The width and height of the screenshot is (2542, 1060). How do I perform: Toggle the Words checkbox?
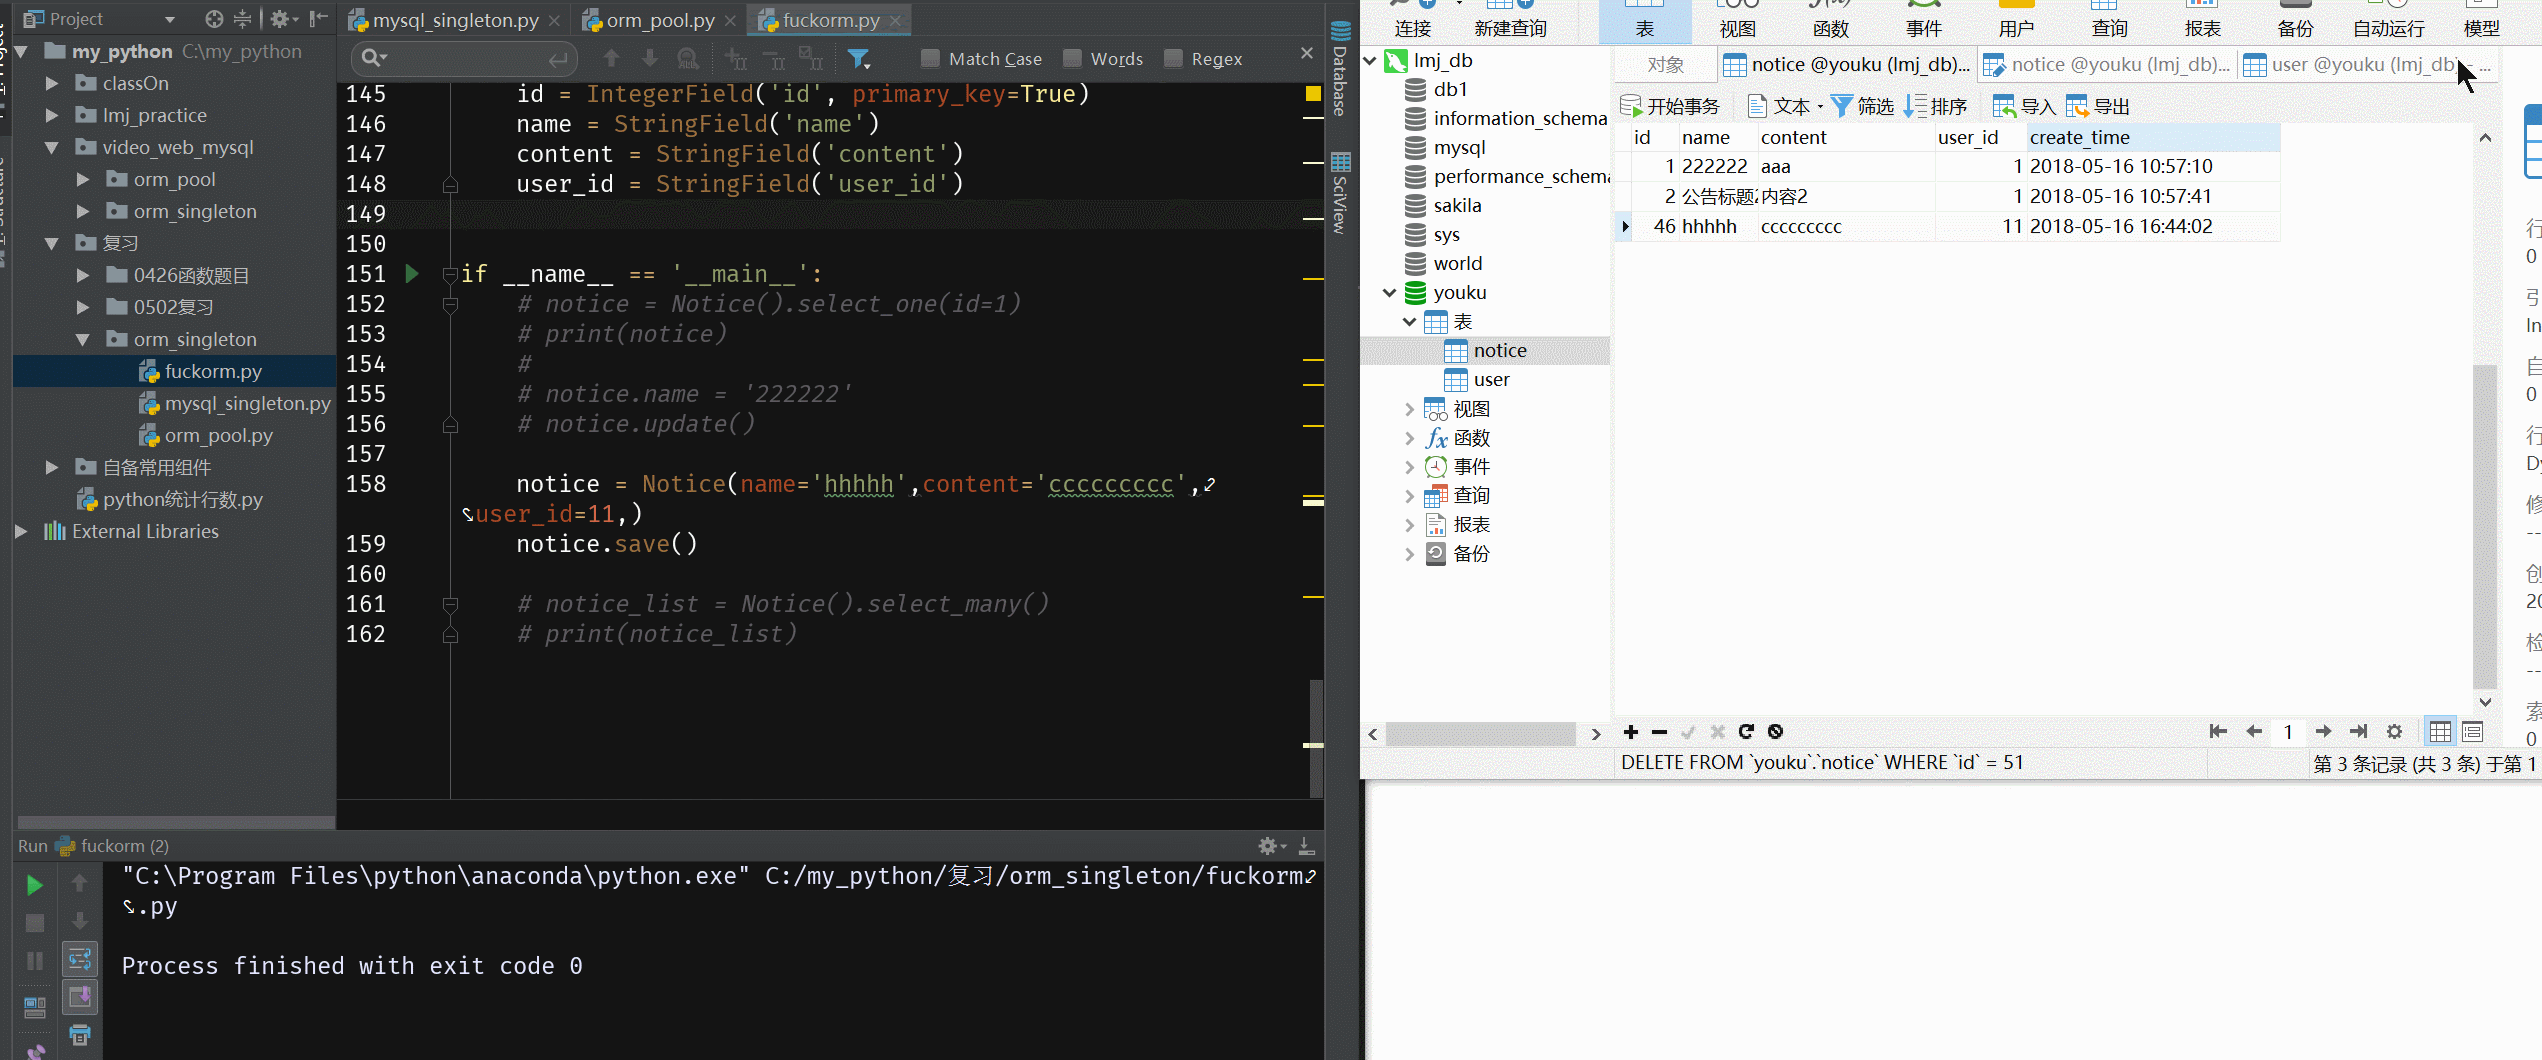(x=1072, y=59)
